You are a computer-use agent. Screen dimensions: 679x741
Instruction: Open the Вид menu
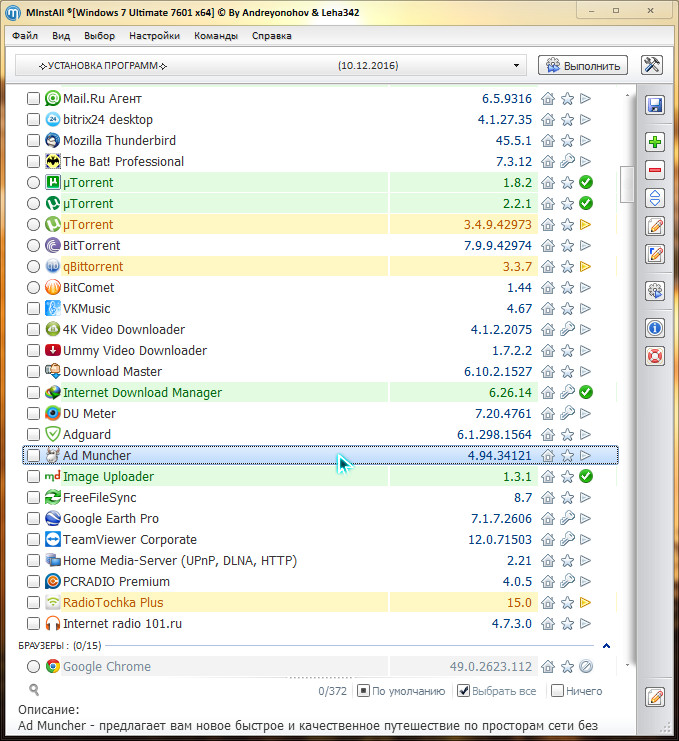[x=61, y=35]
